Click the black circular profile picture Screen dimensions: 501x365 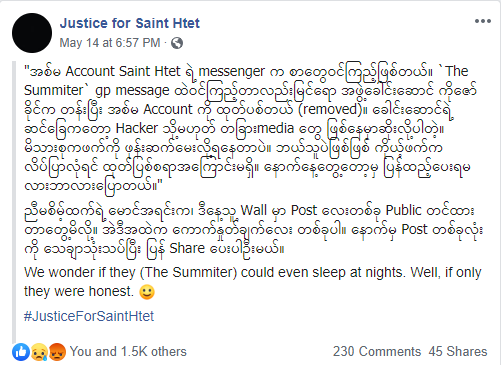(x=32, y=33)
